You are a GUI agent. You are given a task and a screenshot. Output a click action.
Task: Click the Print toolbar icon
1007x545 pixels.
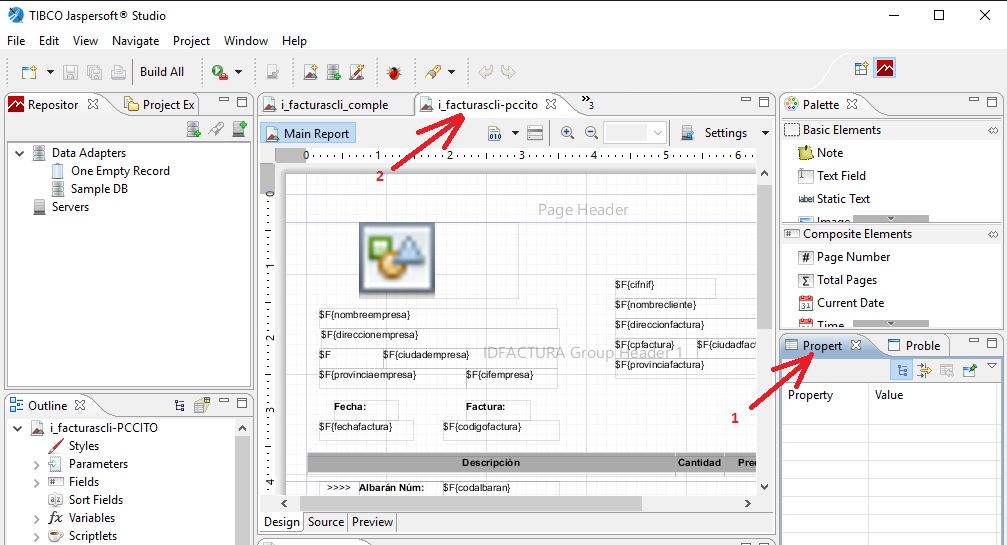[118, 72]
